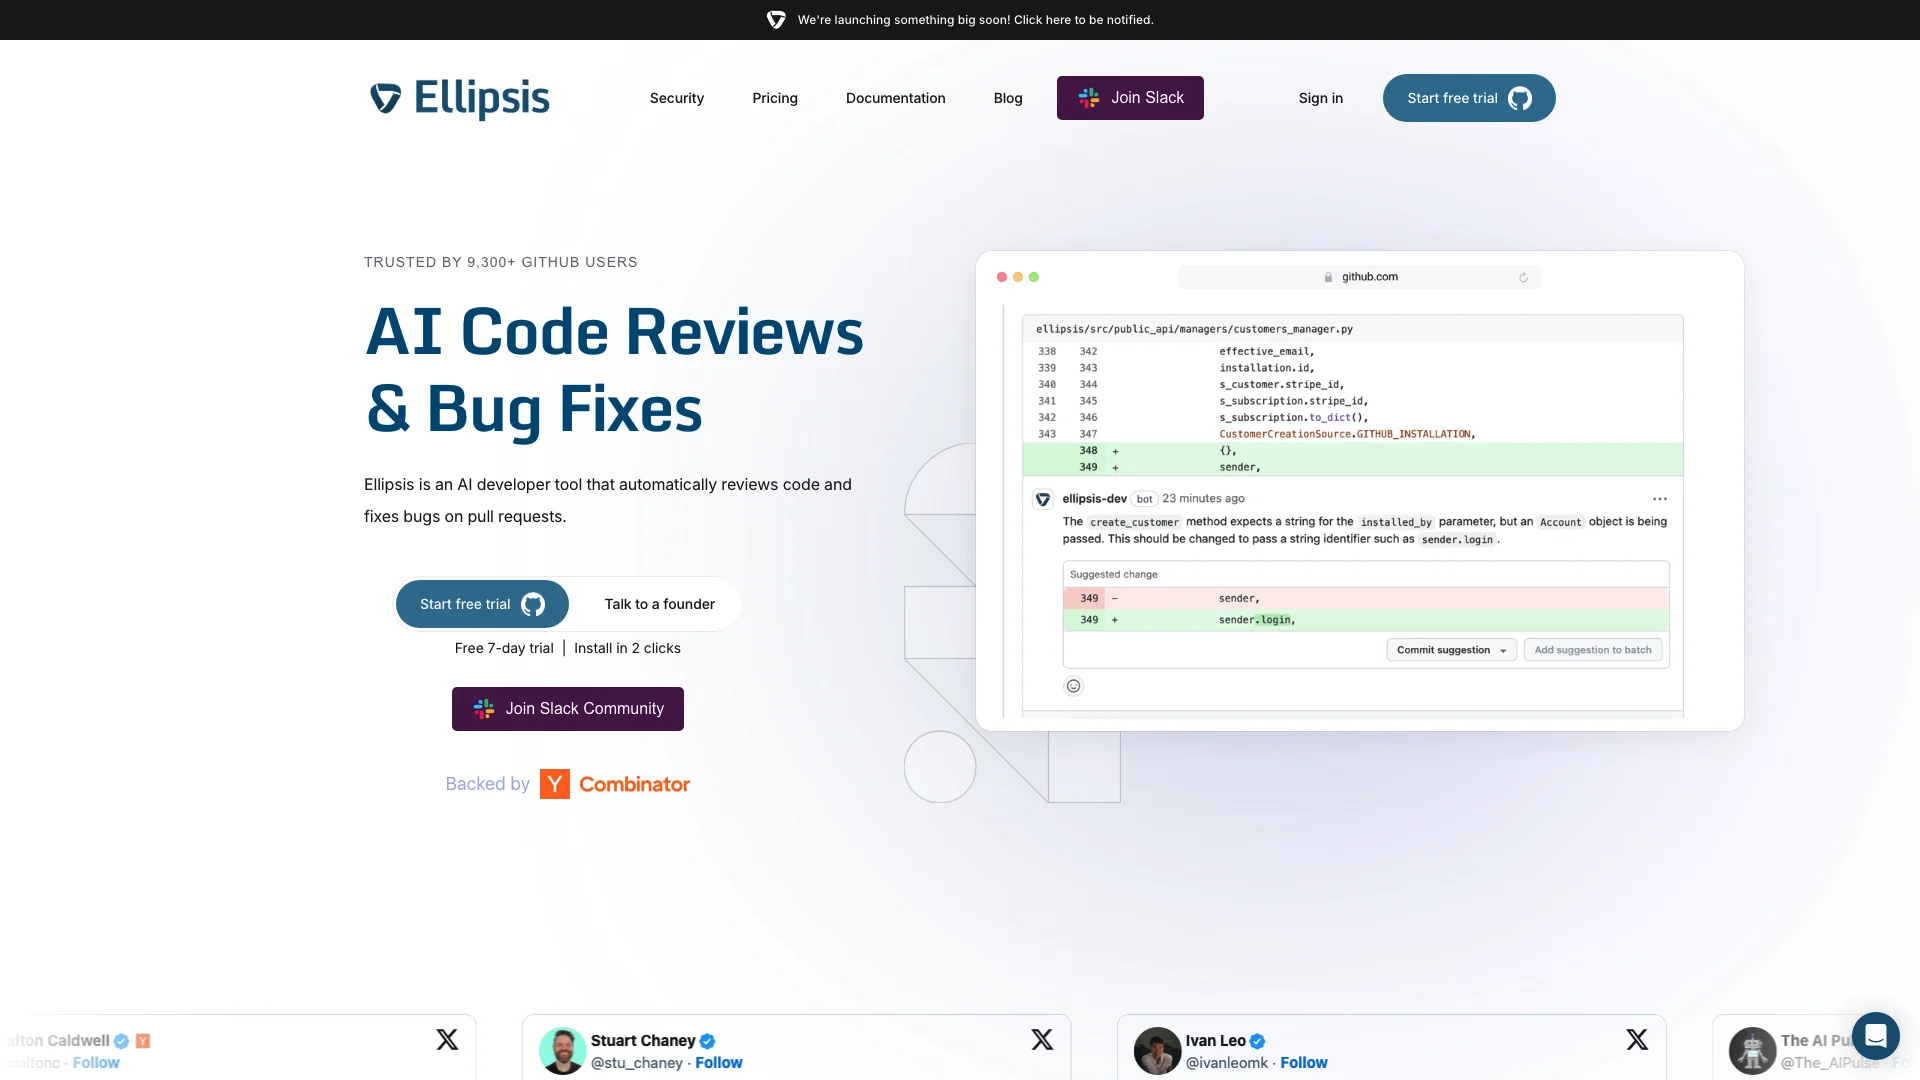Screen dimensions: 1920x1080
Task: Click the X logo on Dalton Caldwell's tweet
Action: tap(447, 1040)
